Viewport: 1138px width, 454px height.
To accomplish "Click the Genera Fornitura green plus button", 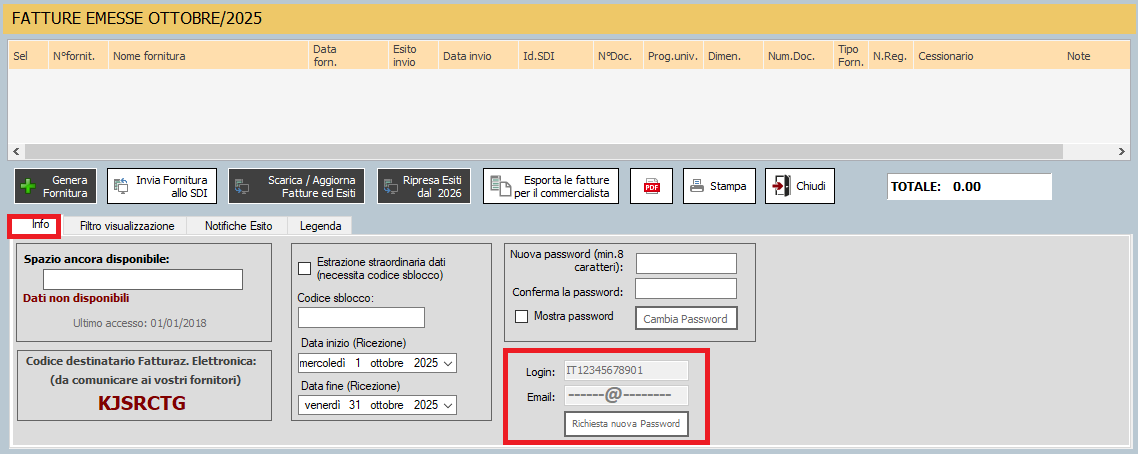I will pyautogui.click(x=56, y=186).
